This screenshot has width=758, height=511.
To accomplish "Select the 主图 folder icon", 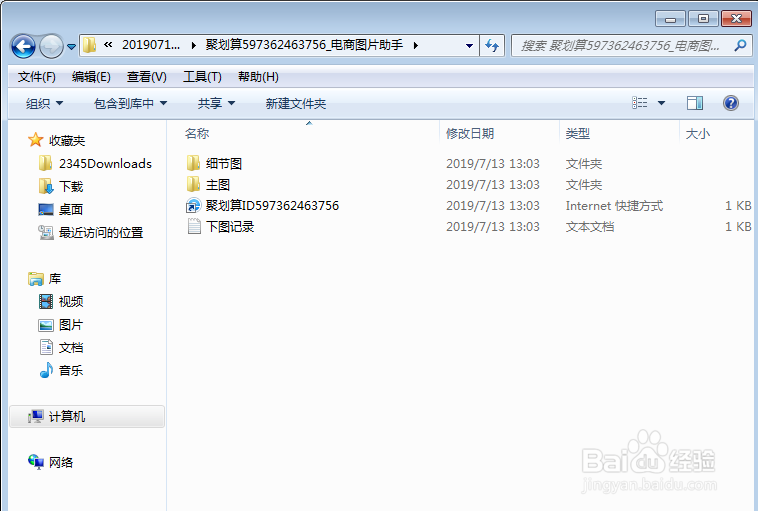I will pyautogui.click(x=193, y=184).
